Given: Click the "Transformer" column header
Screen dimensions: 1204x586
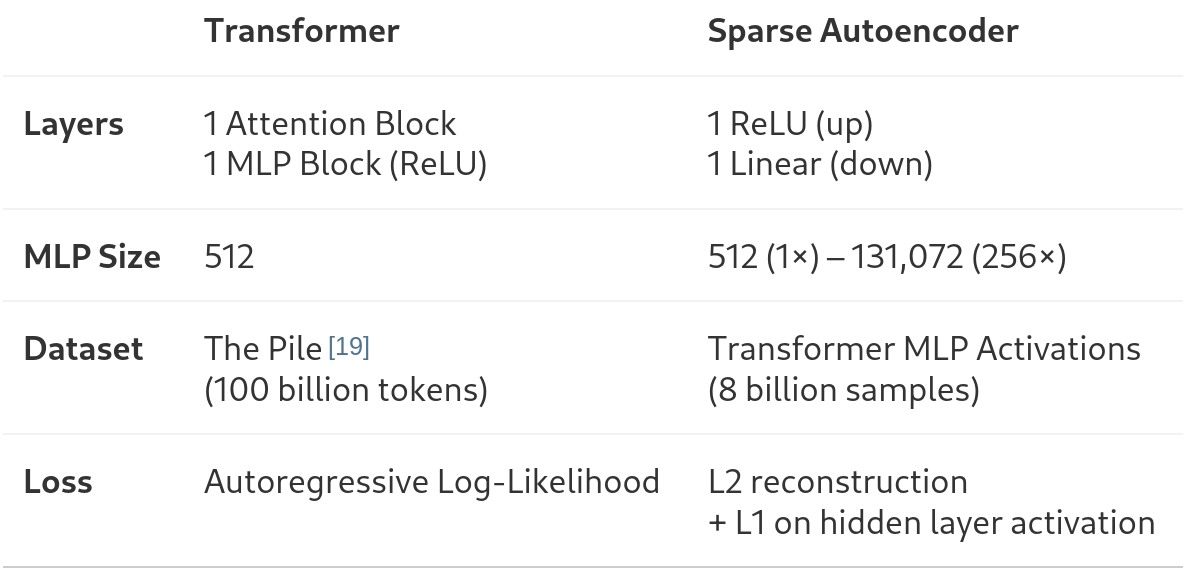Looking at the screenshot, I should point(301,31).
